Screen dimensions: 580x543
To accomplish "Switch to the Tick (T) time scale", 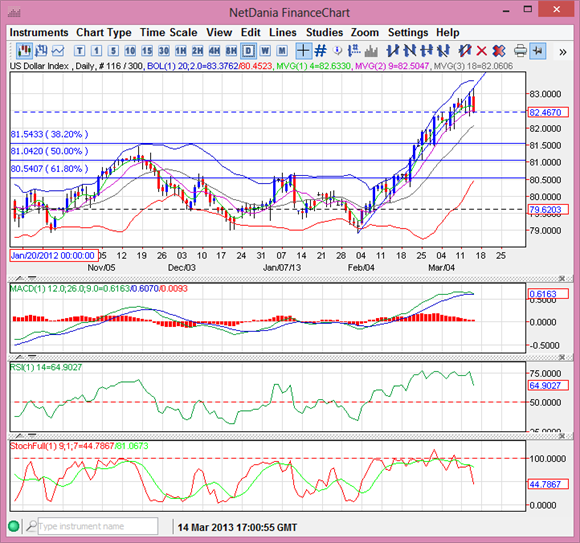I will (x=80, y=51).
